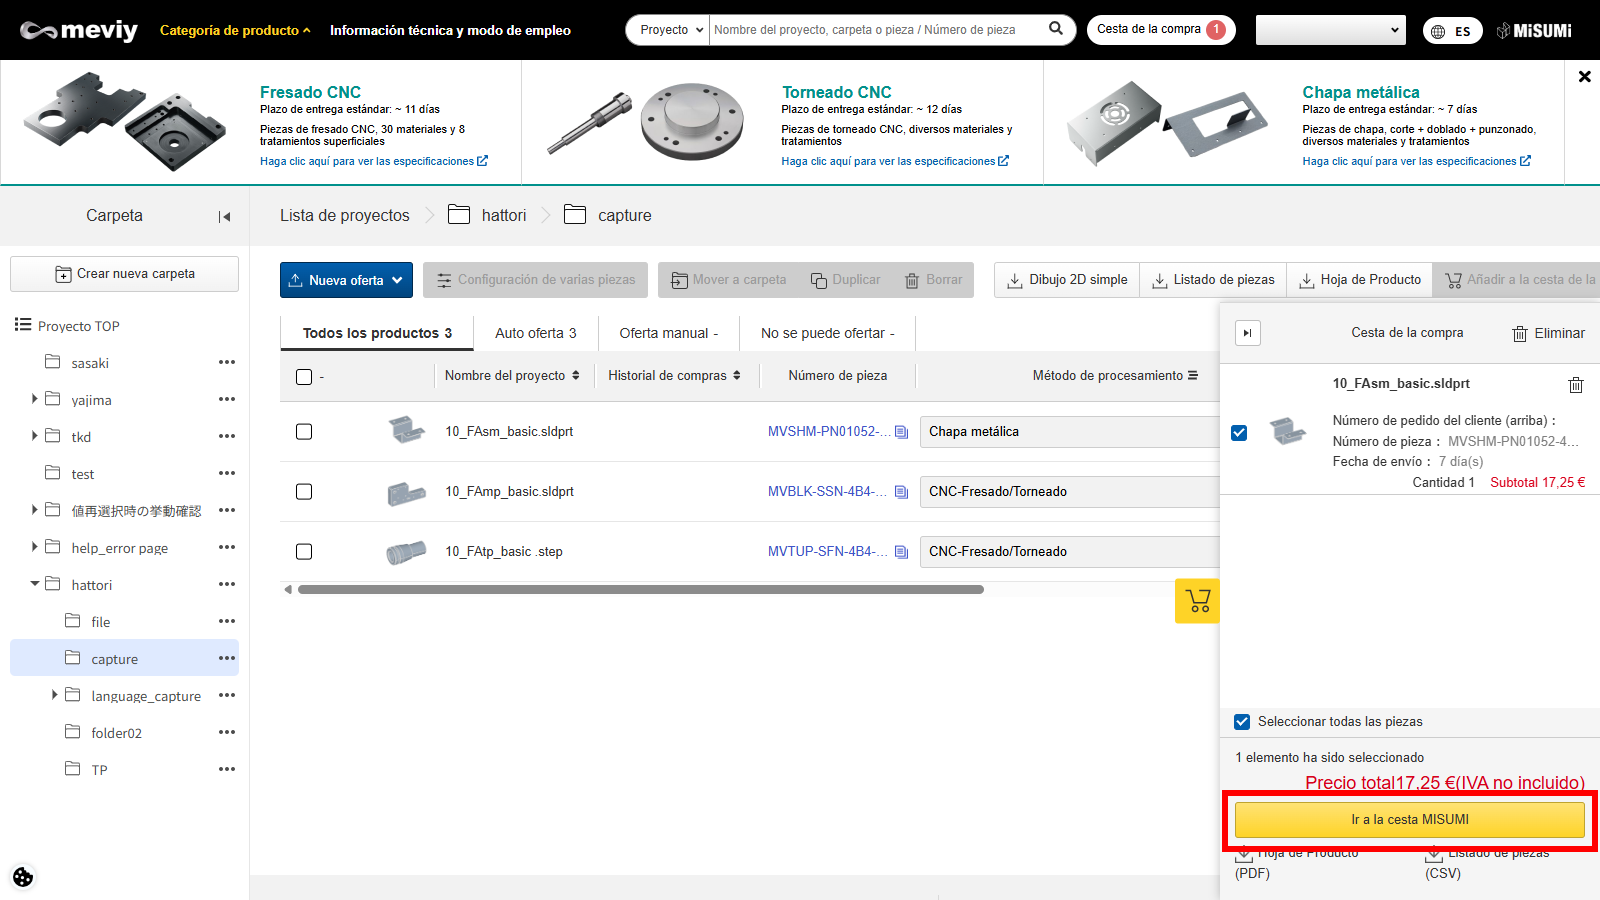Copy part number MVSHM-PN01052 icon
This screenshot has width=1600, height=900.
pyautogui.click(x=901, y=432)
